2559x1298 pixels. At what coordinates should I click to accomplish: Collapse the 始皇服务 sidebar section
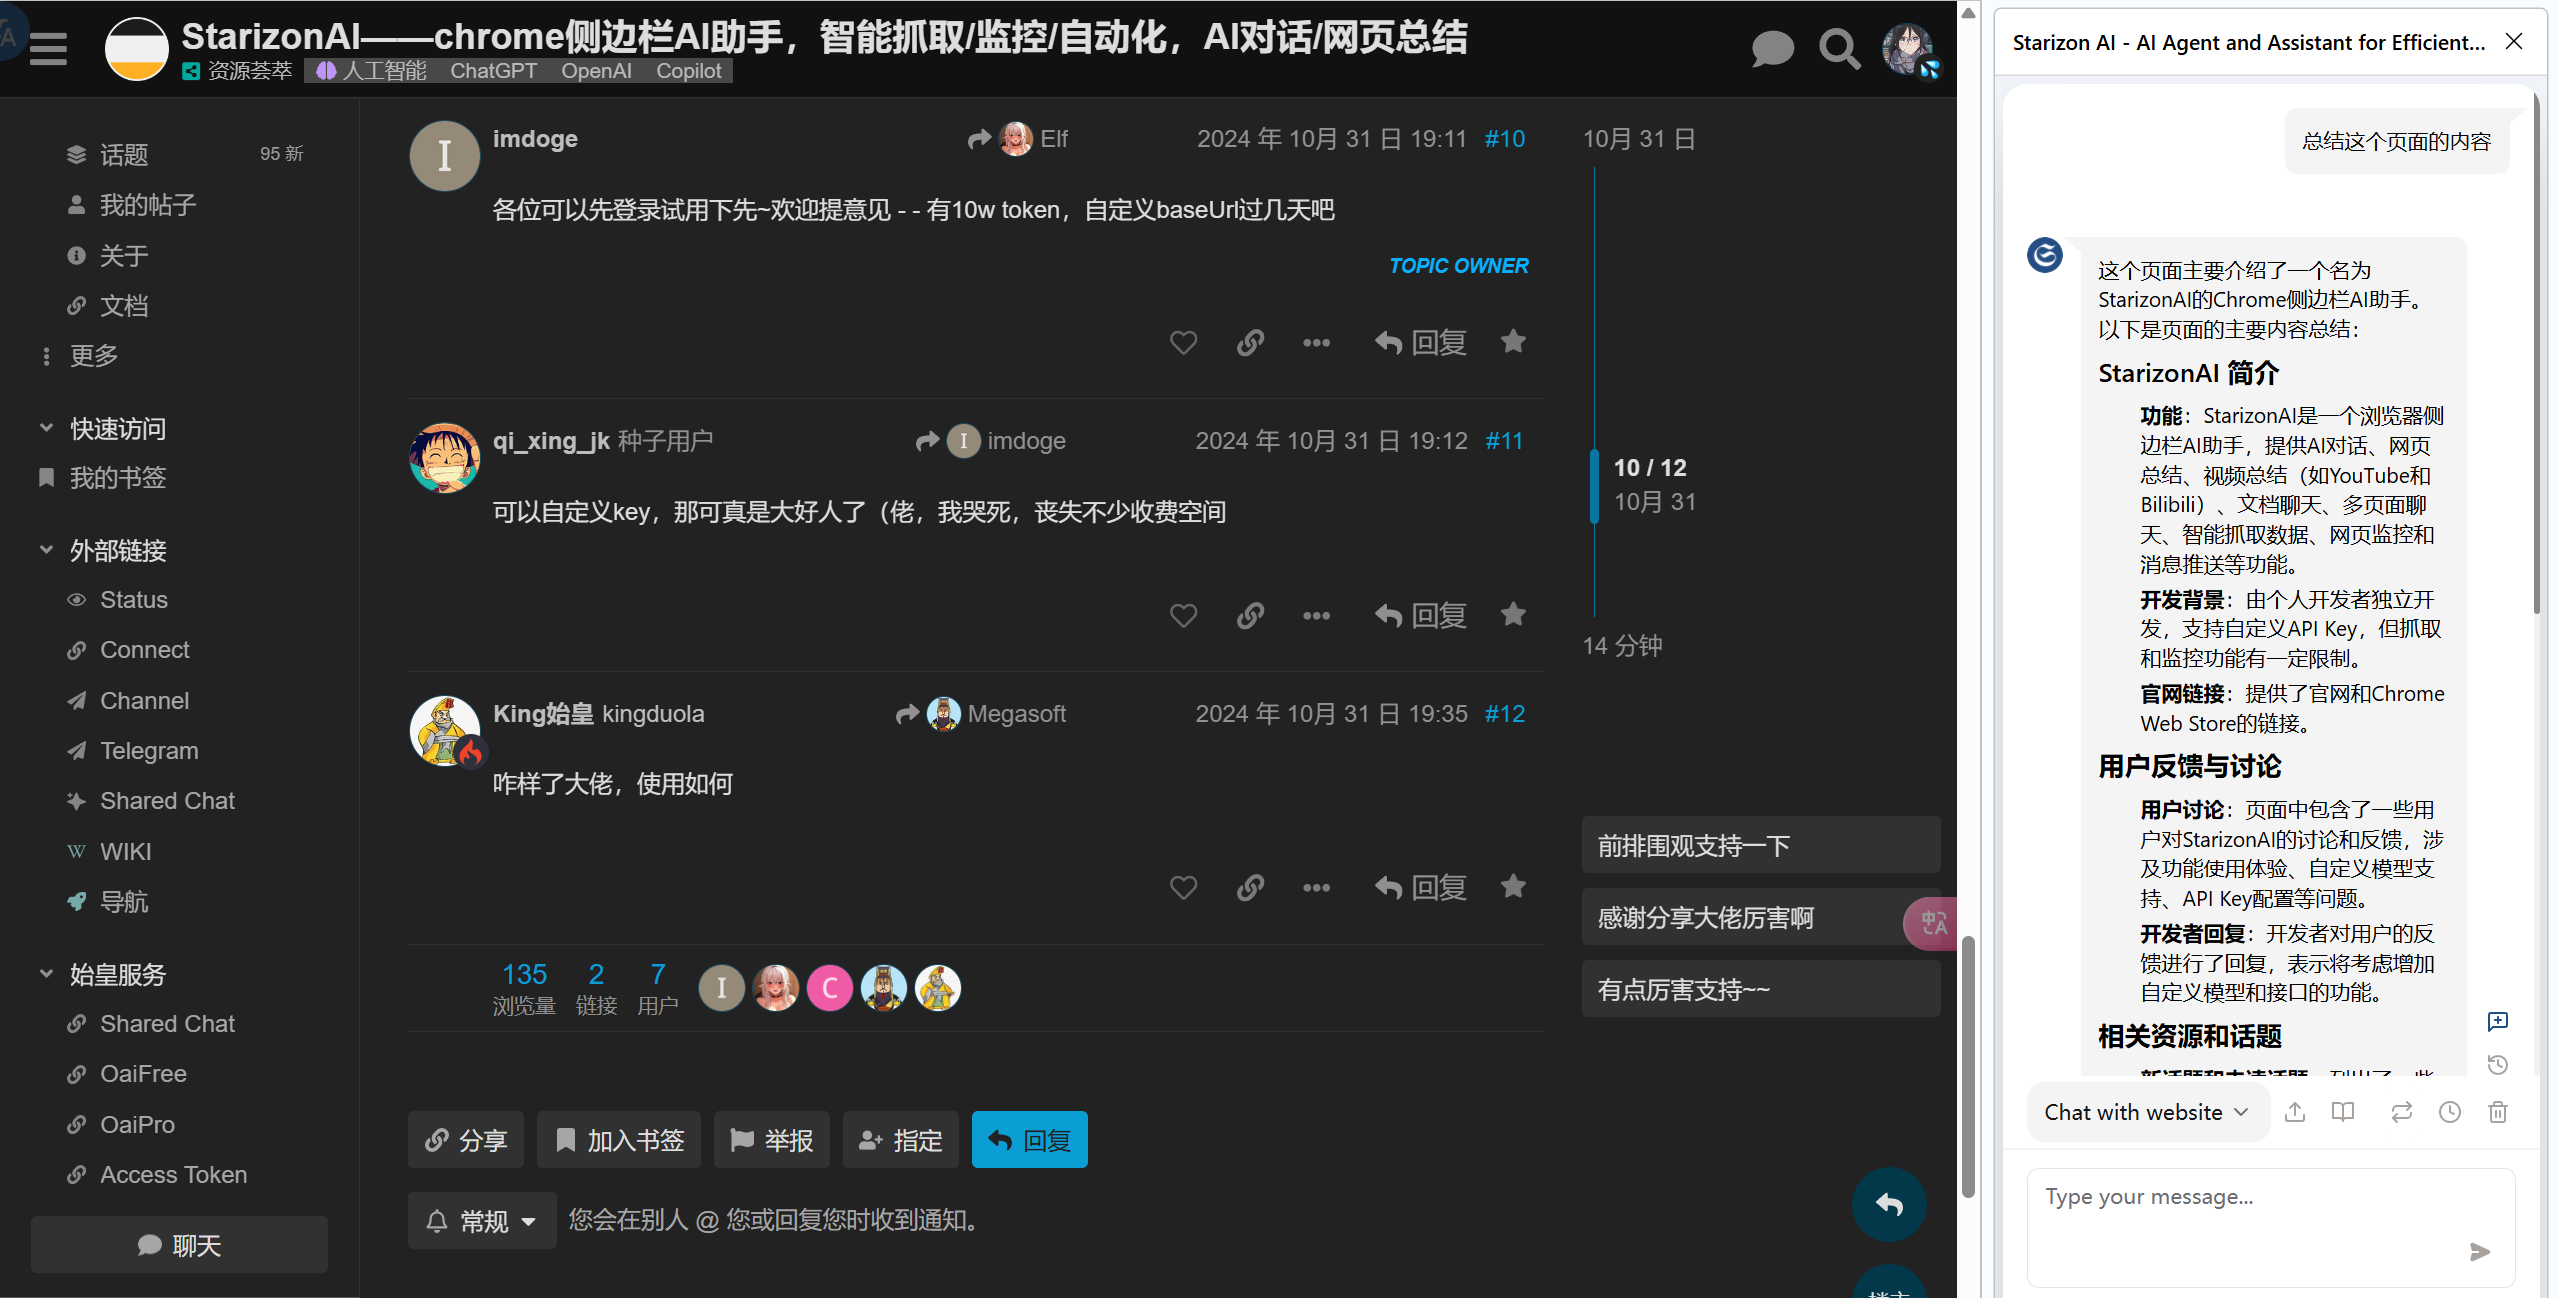pos(102,974)
